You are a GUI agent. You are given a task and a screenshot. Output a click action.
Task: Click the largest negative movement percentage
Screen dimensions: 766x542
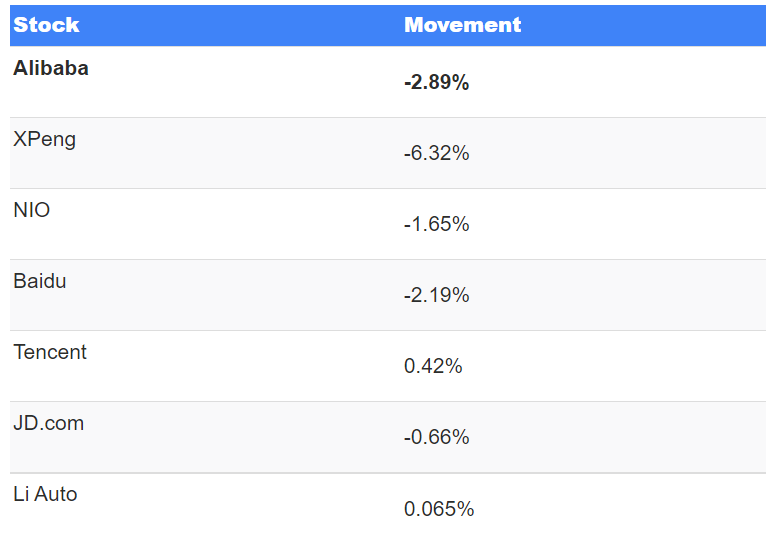[x=436, y=154]
